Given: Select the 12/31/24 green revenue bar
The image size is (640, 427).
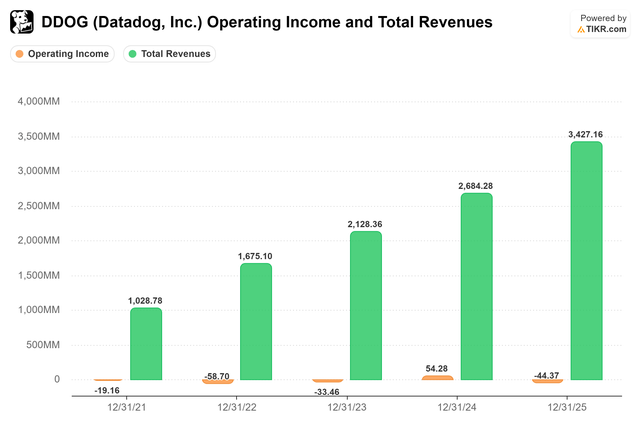Looking at the screenshot, I should [477, 287].
